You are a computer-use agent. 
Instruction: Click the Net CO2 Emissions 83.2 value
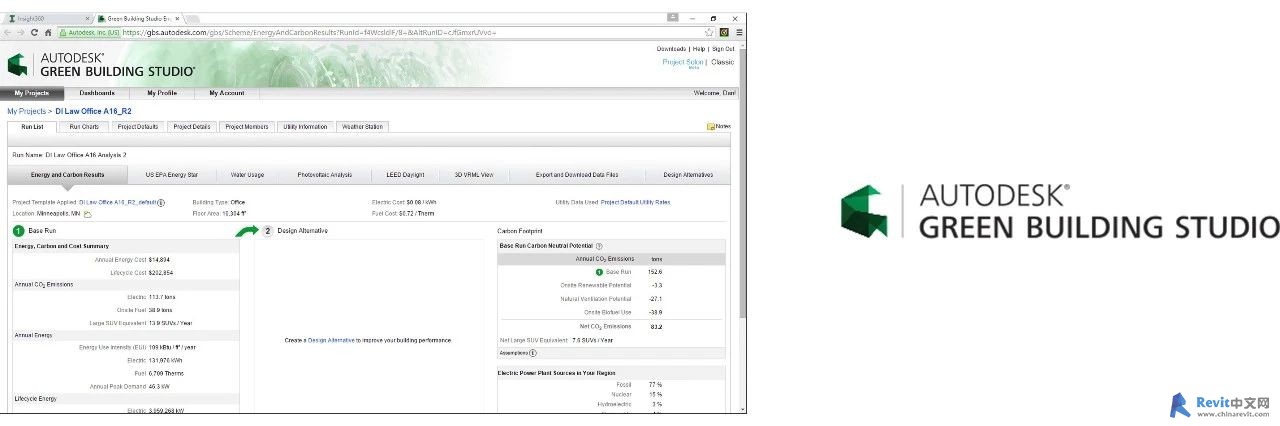click(x=656, y=327)
